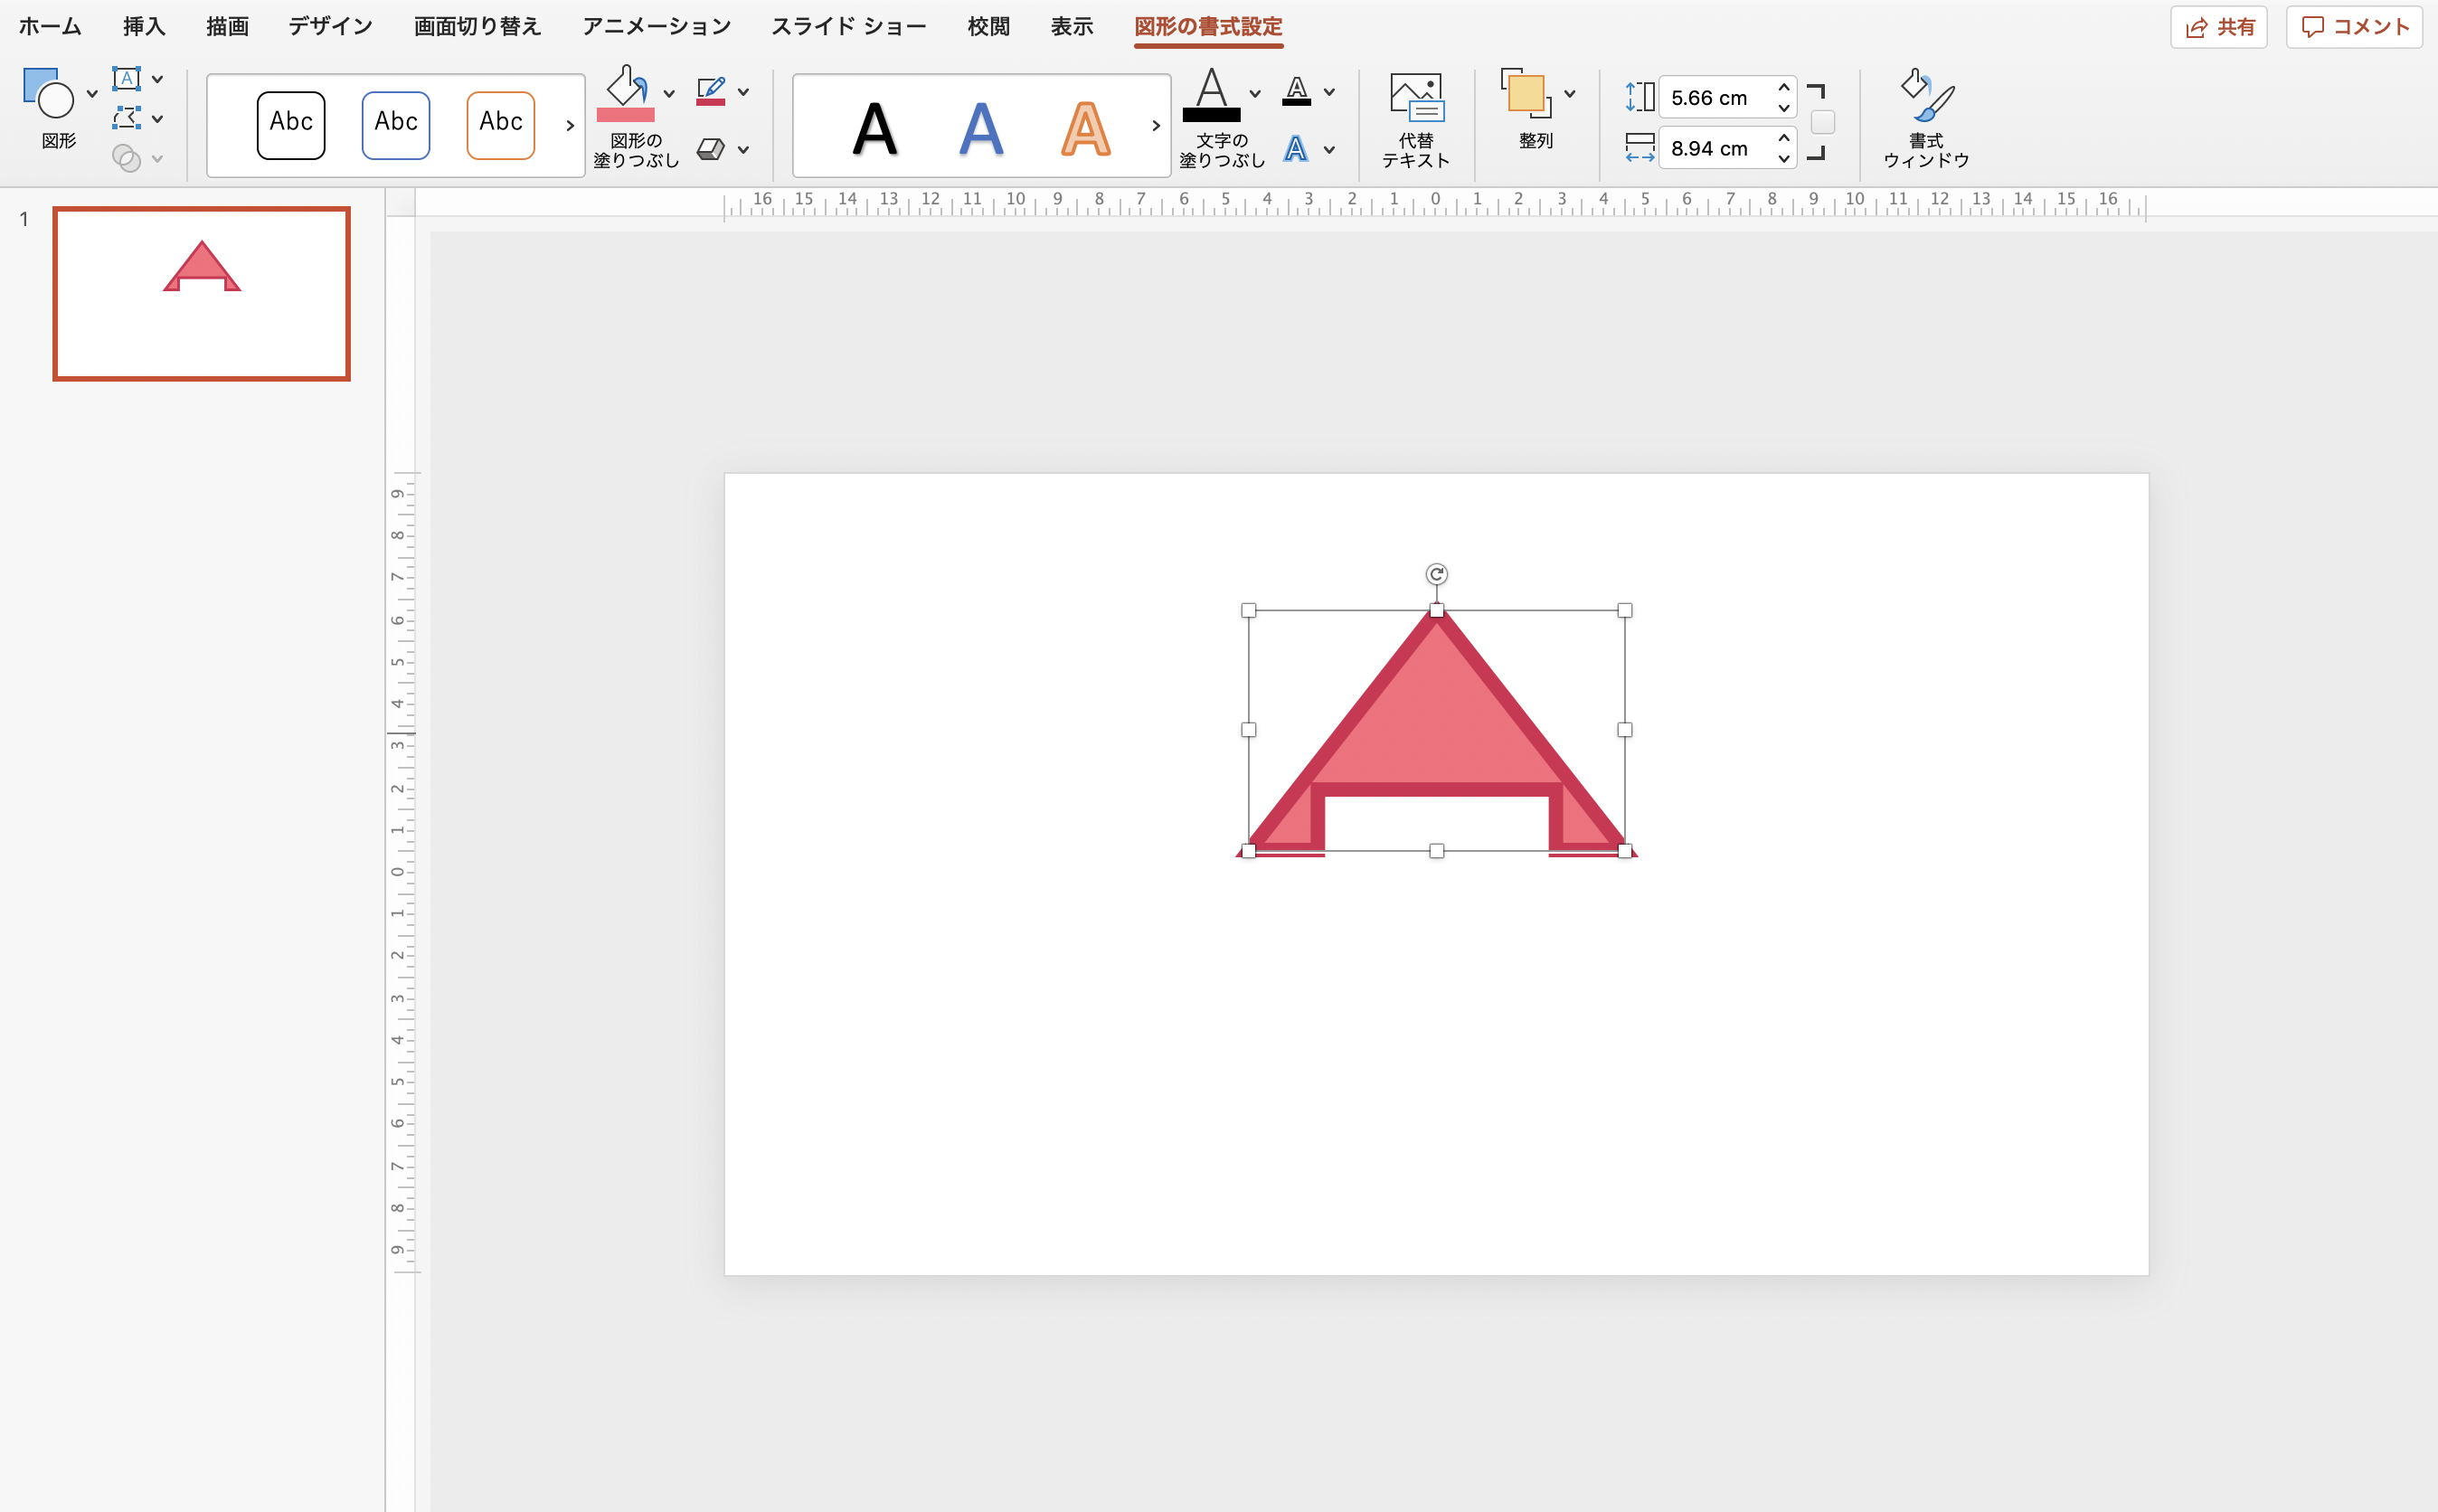Apply black A WordArt style
Image resolution: width=2438 pixels, height=1512 pixels.
tap(875, 128)
